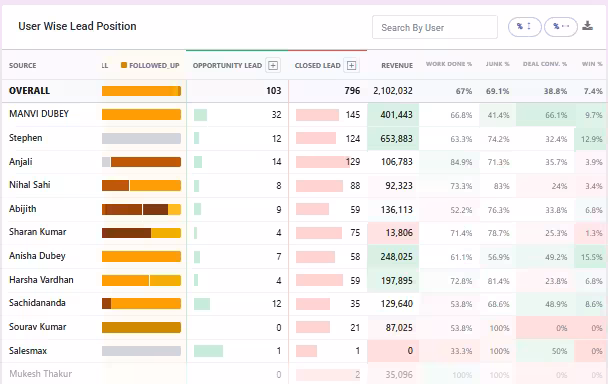The image size is (608, 384).
Task: Click the JUNK % column header
Action: 497,64
